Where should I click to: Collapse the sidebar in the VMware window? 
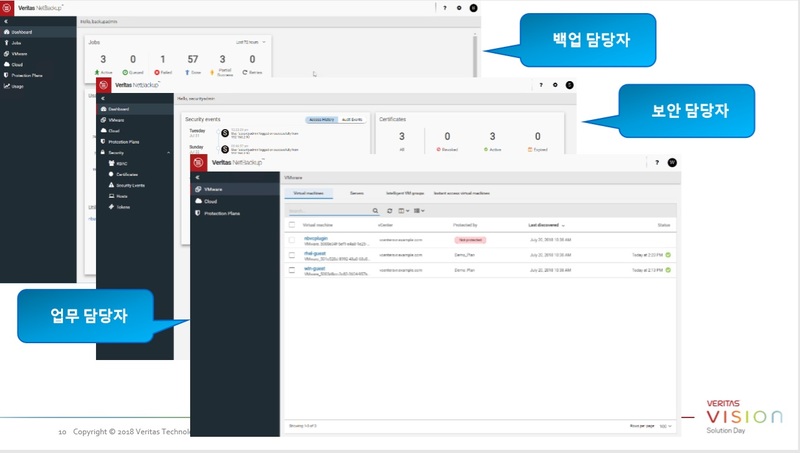tap(197, 178)
